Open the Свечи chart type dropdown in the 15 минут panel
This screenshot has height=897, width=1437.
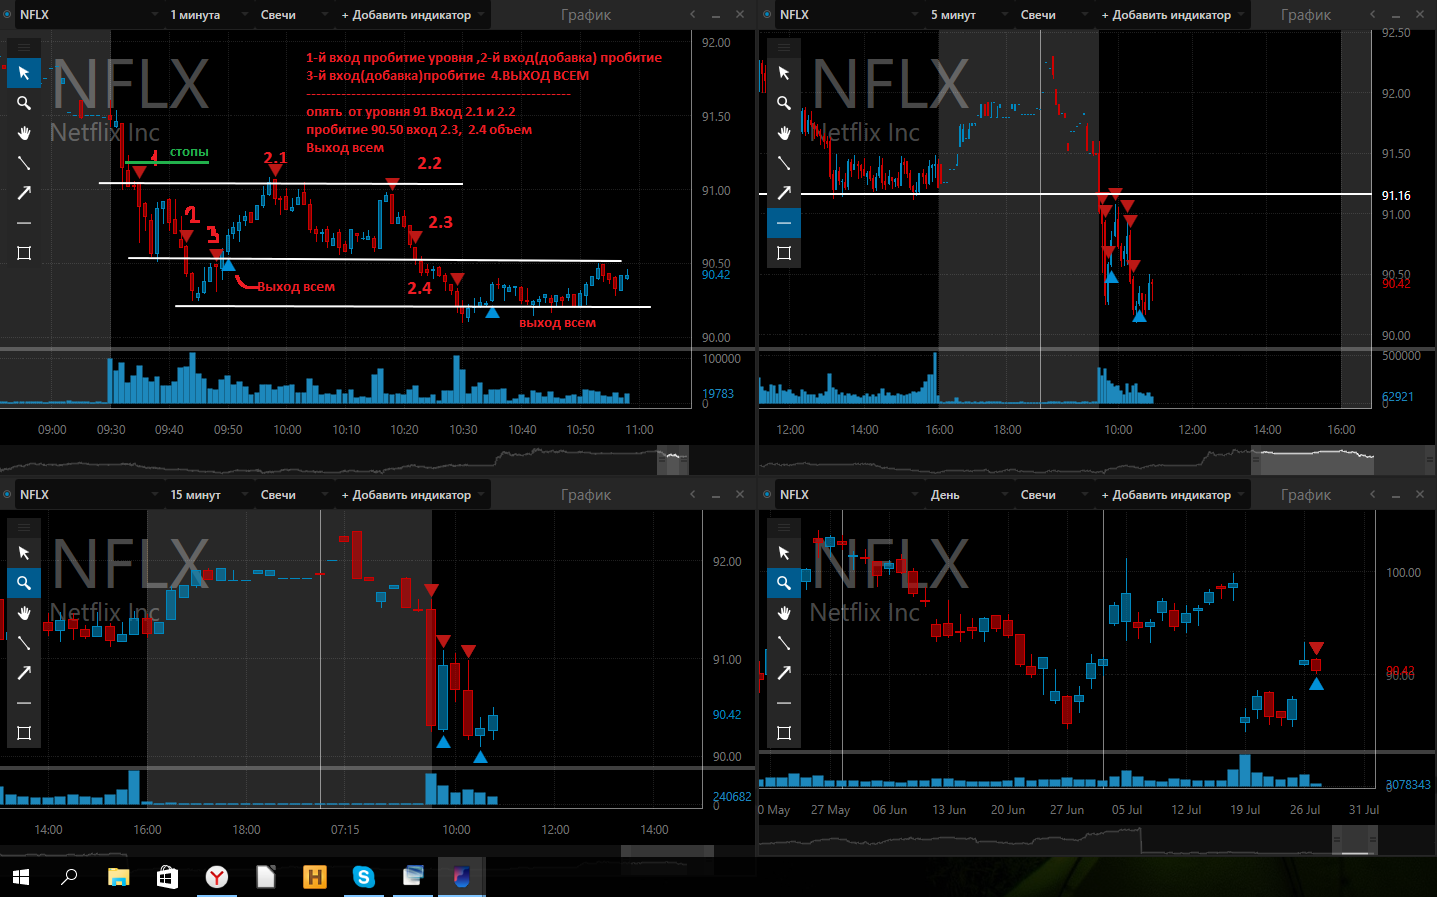tap(293, 495)
